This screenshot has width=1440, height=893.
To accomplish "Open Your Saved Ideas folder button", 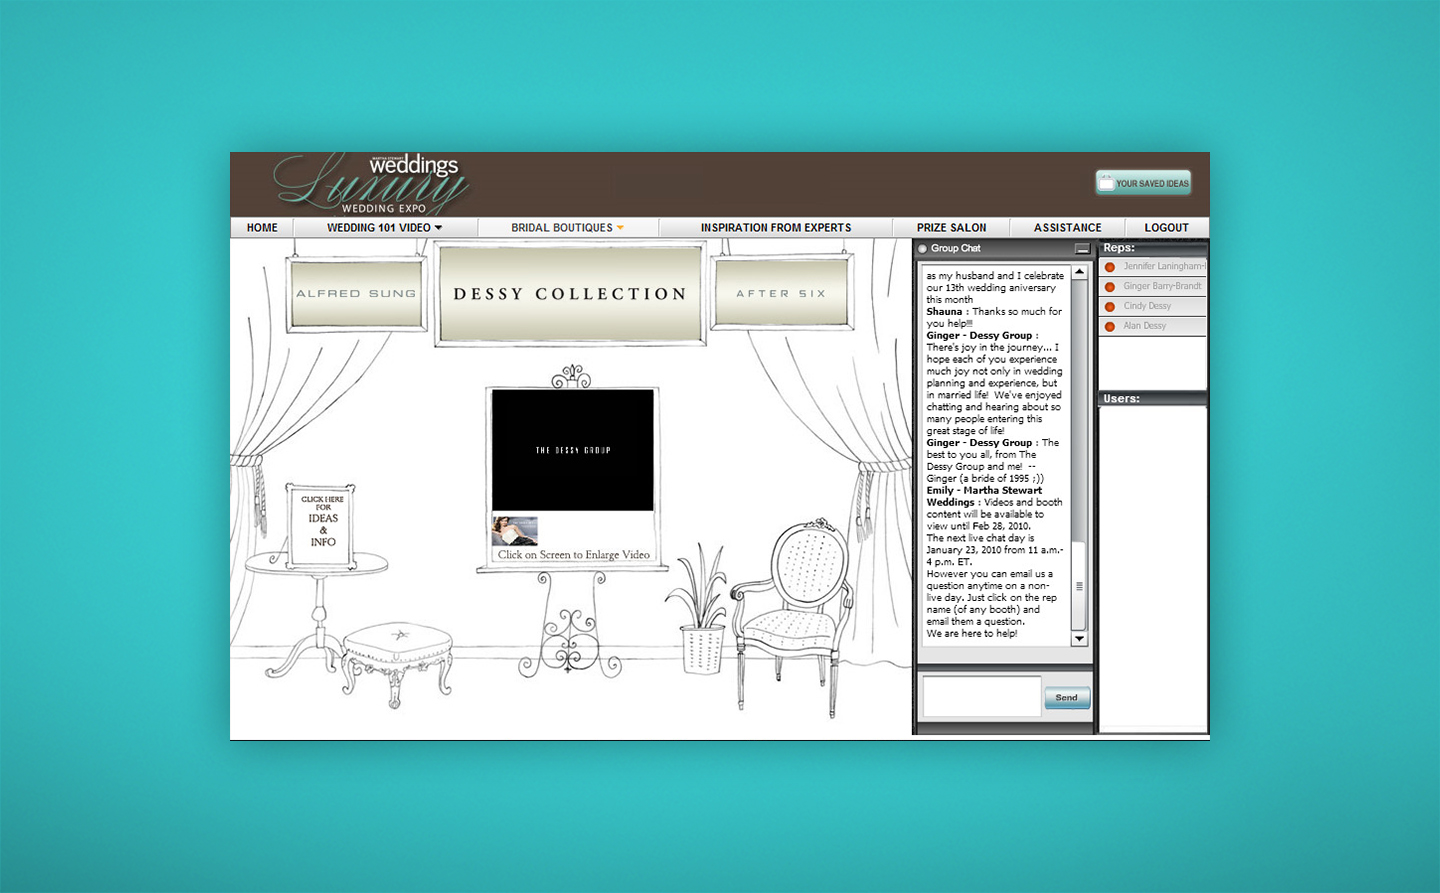I will click(x=1143, y=183).
